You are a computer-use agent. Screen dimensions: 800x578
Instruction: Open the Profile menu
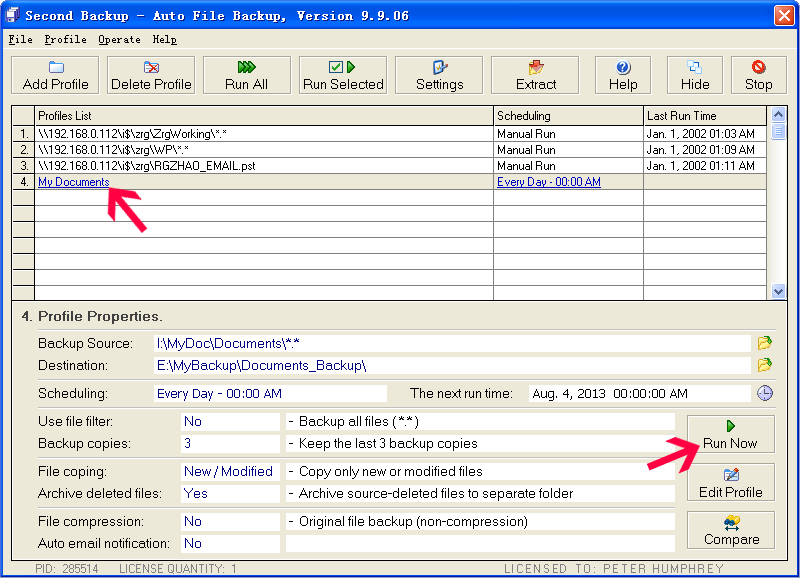[65, 39]
